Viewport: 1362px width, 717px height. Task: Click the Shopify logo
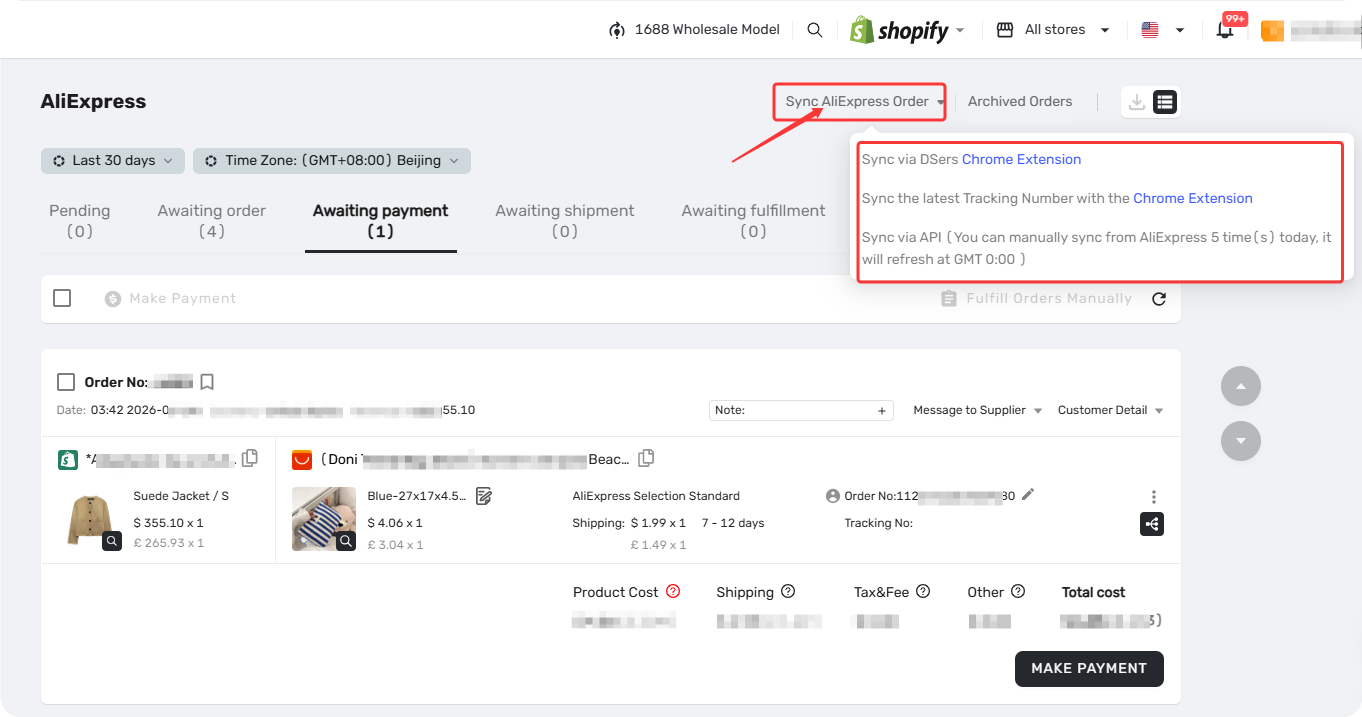898,30
